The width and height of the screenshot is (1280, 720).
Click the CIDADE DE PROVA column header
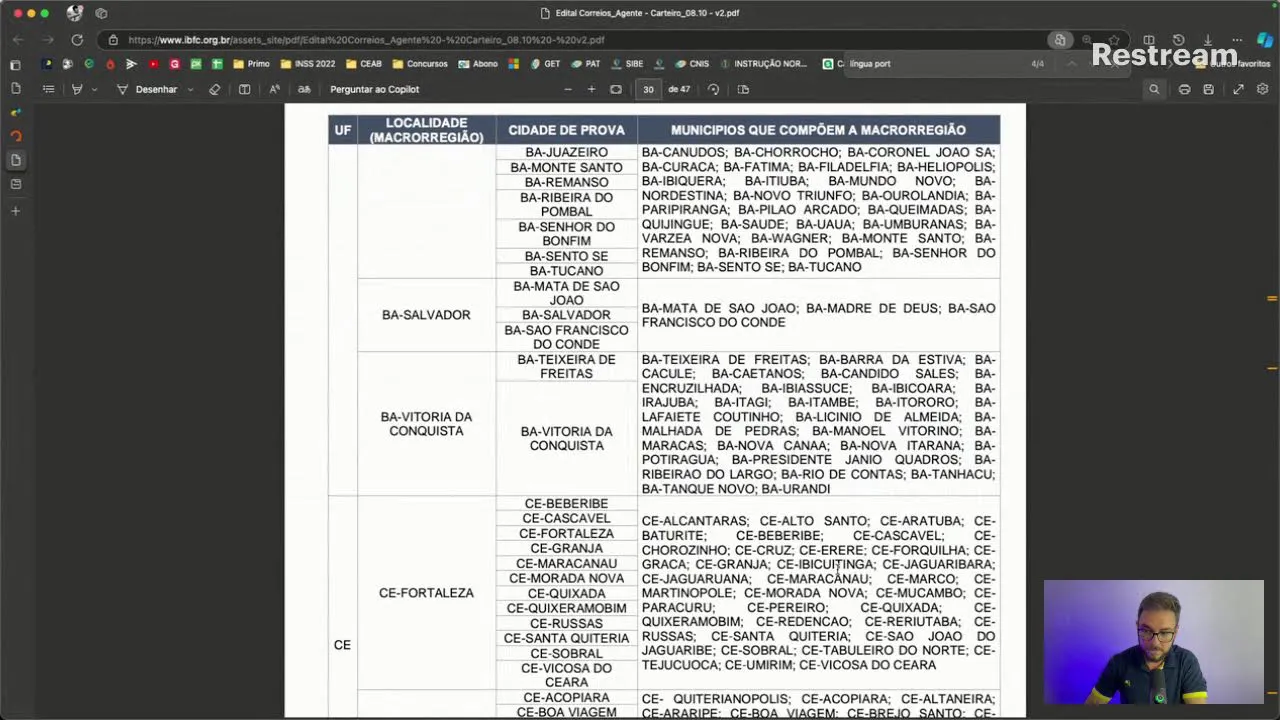[566, 130]
